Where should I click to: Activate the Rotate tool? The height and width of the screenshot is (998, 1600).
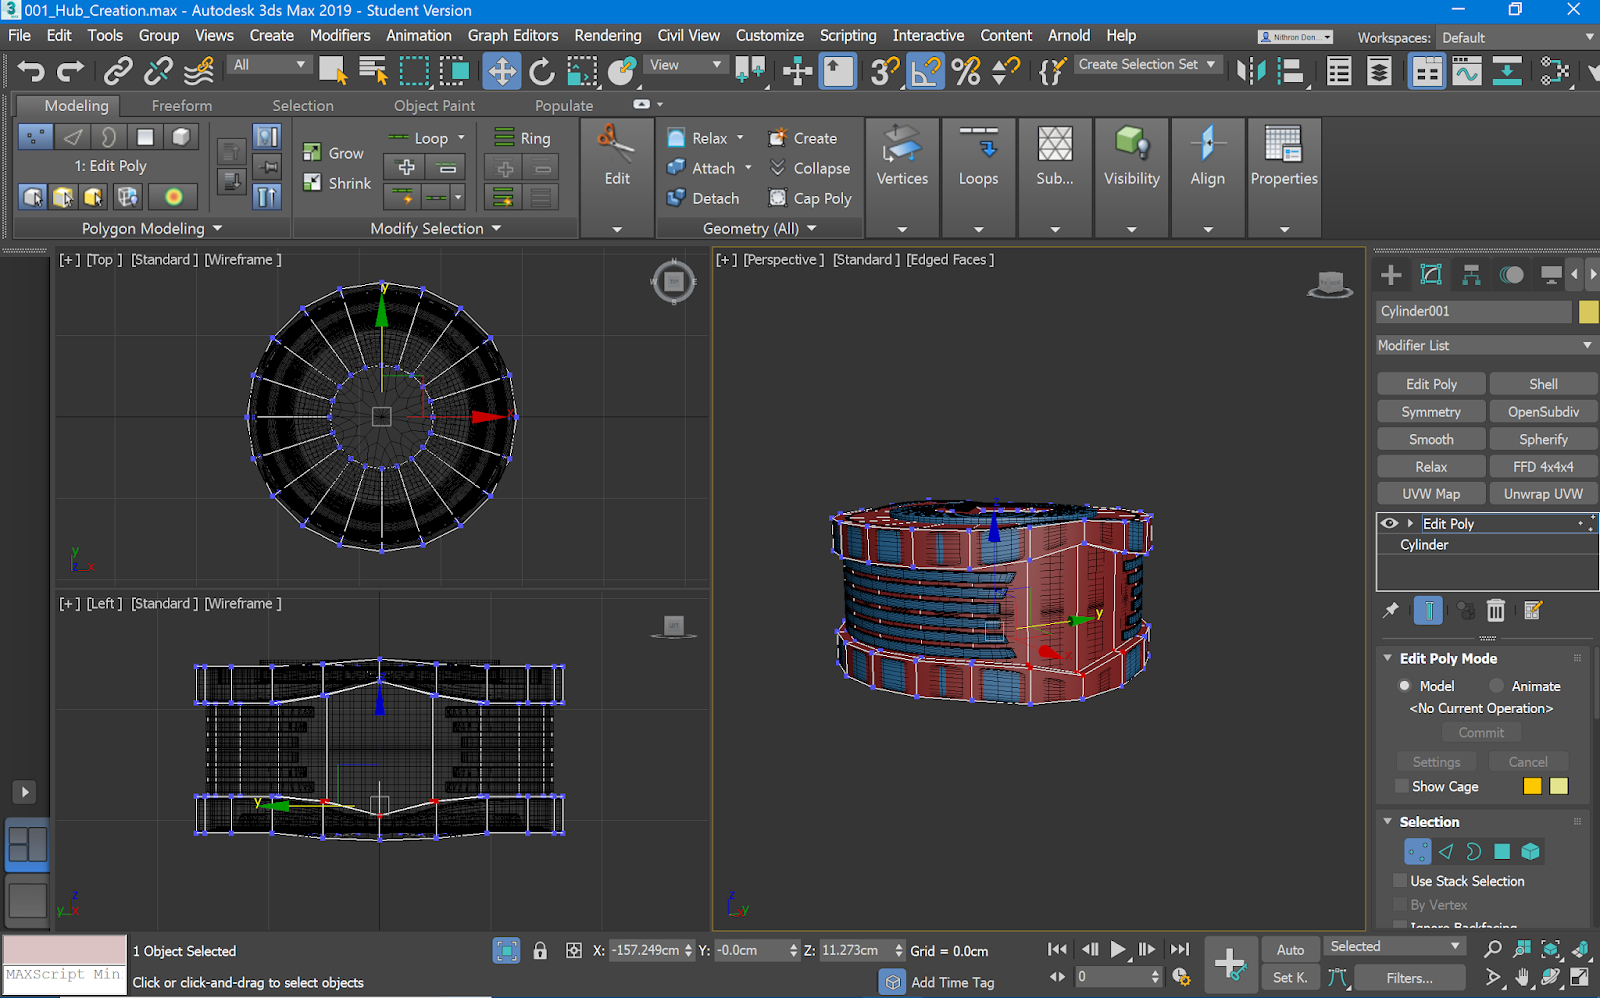[541, 71]
